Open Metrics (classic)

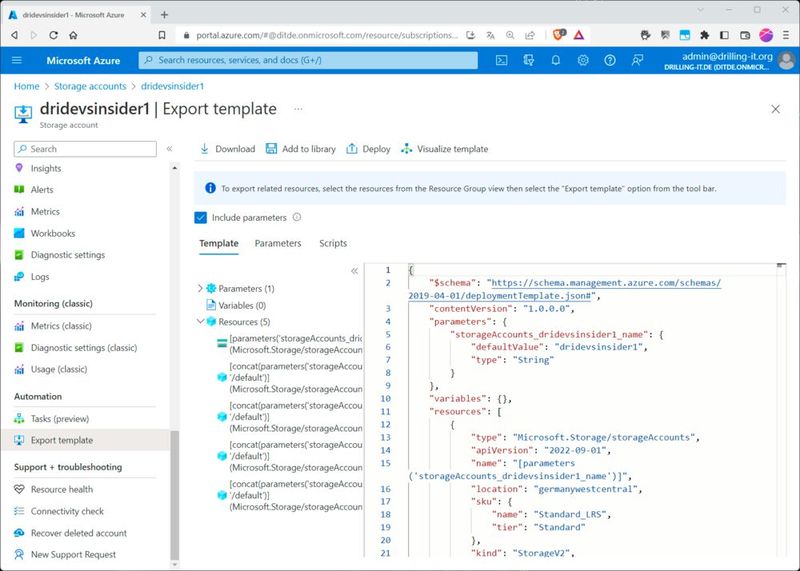61,326
